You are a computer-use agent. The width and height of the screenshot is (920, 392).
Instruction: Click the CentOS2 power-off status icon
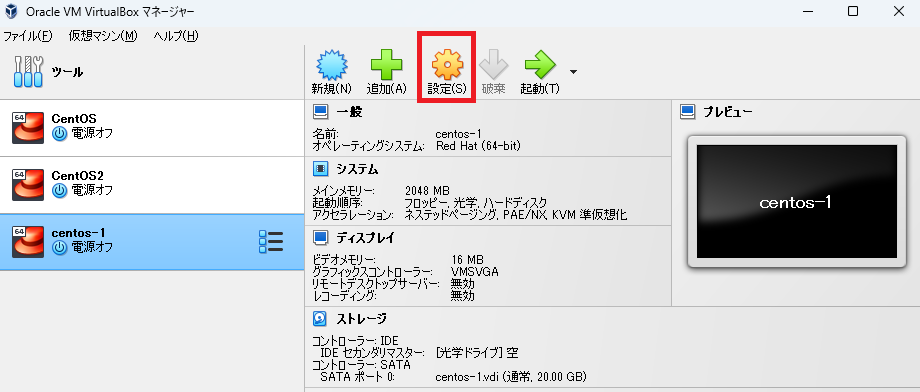[x=59, y=190]
